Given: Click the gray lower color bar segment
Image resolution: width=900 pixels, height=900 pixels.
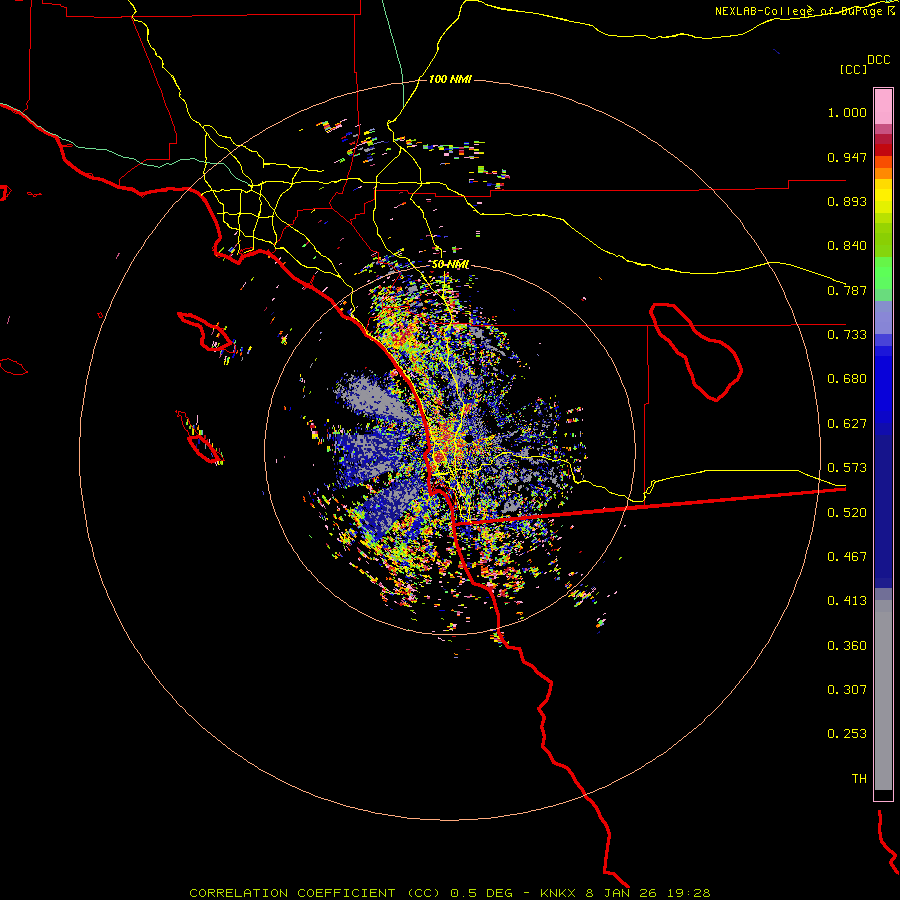Looking at the screenshot, I should [x=883, y=695].
